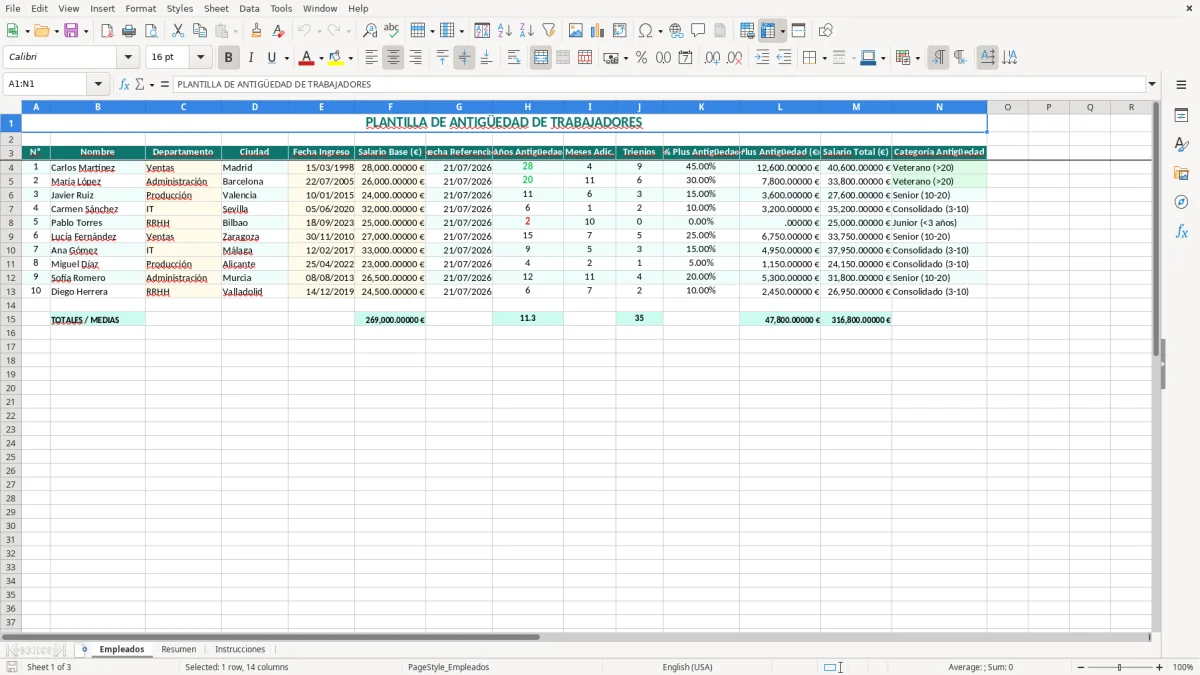Click the Clone Formatting paintbrush icon
1200x675 pixels.
257,31
